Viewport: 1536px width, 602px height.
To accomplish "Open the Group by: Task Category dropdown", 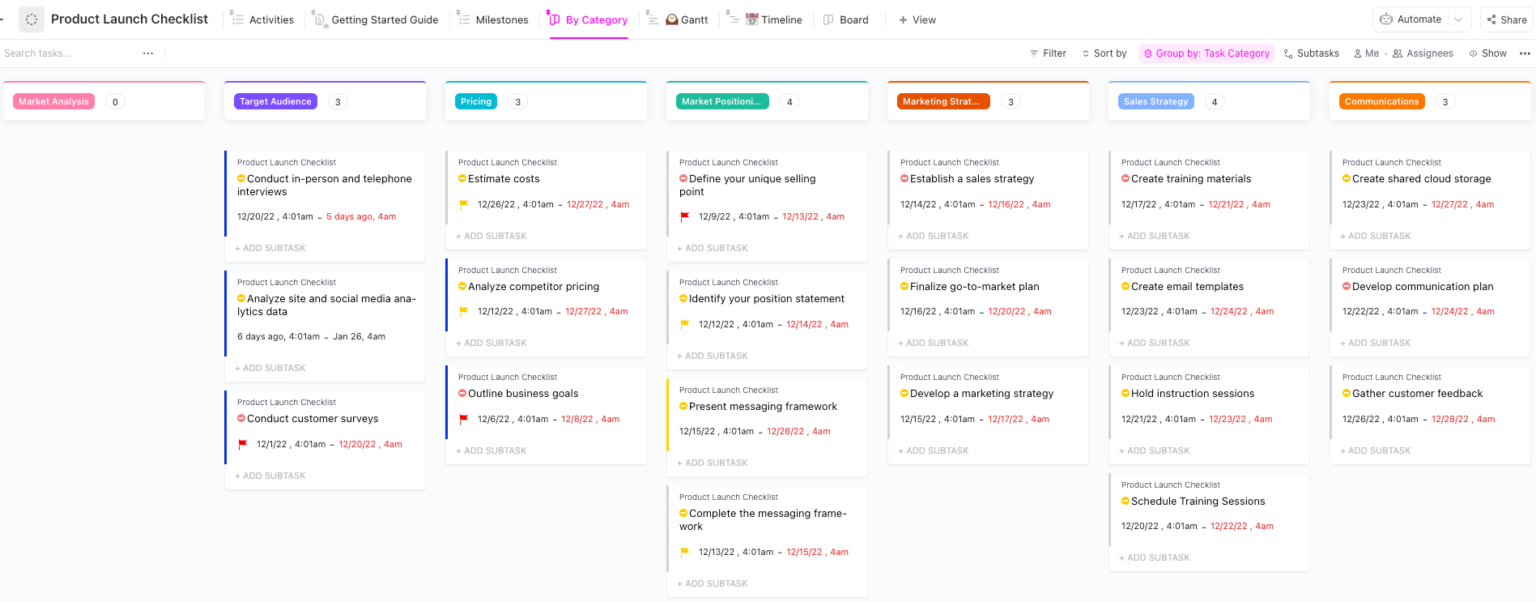I will tap(1206, 53).
